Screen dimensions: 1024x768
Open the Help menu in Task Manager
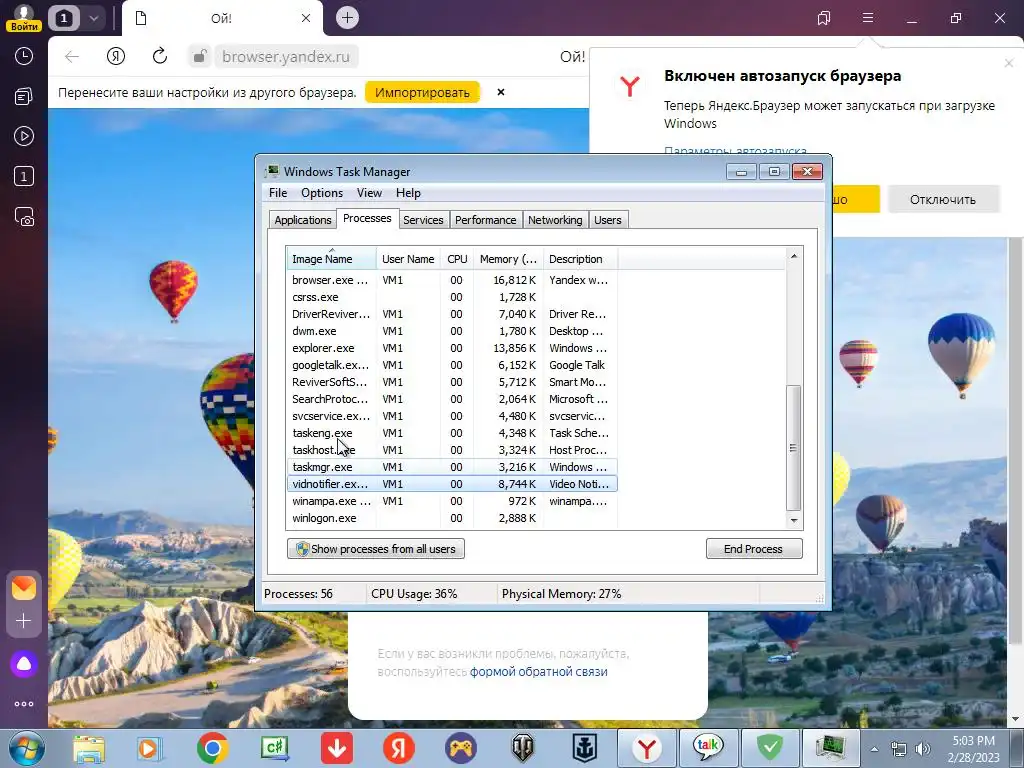pyautogui.click(x=408, y=193)
